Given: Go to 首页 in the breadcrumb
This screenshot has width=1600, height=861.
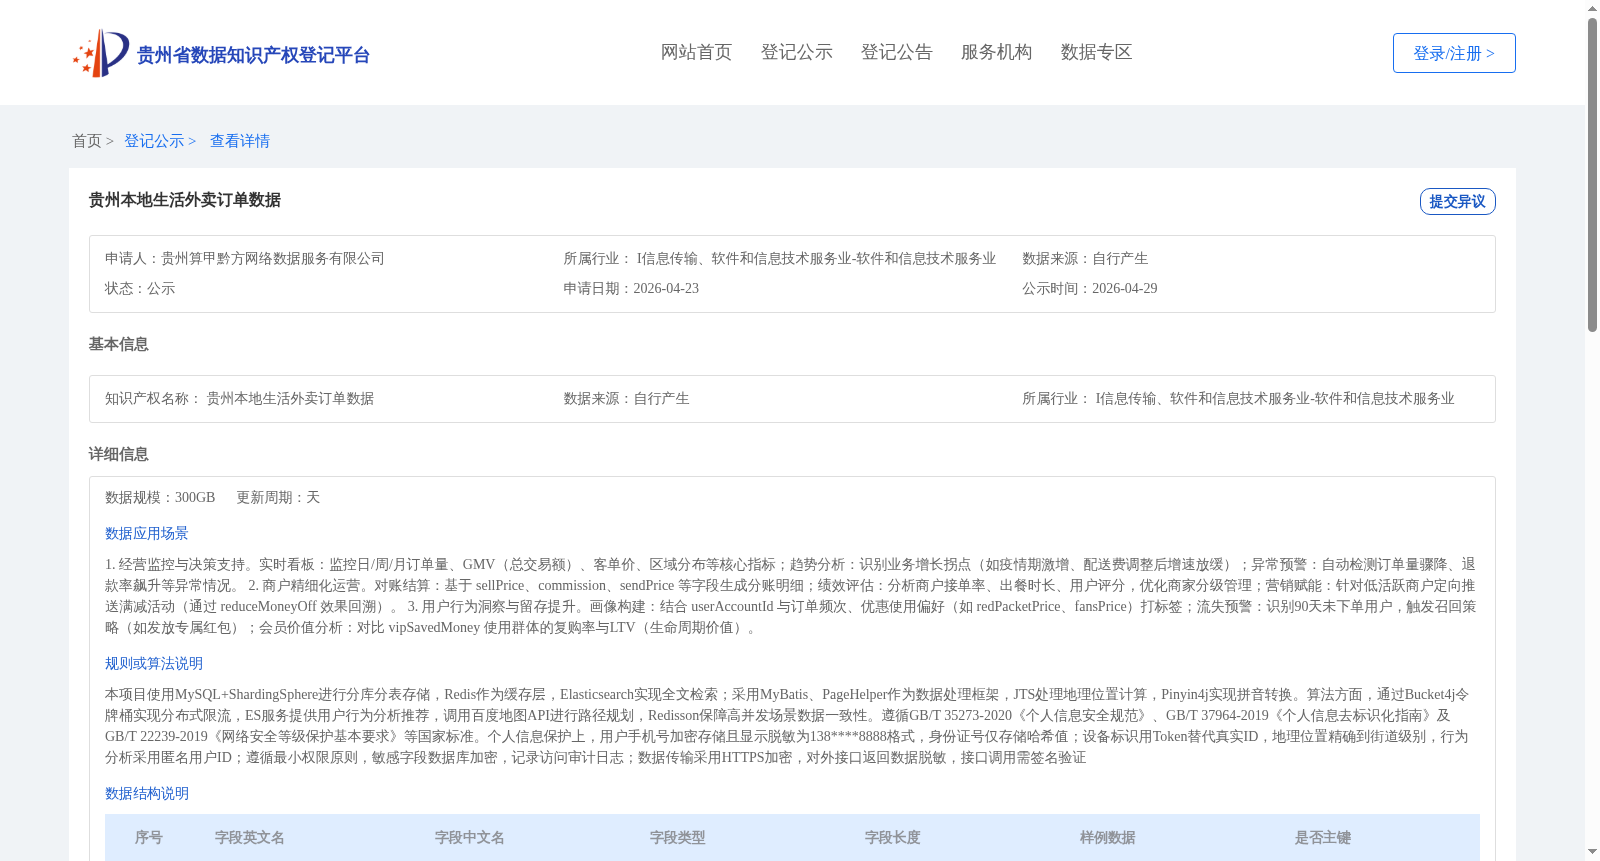Looking at the screenshot, I should [x=87, y=141].
